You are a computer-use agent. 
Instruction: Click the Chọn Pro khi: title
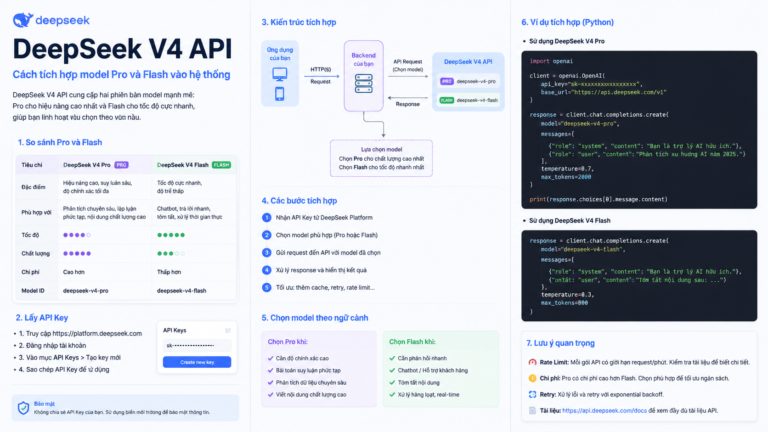tap(288, 342)
